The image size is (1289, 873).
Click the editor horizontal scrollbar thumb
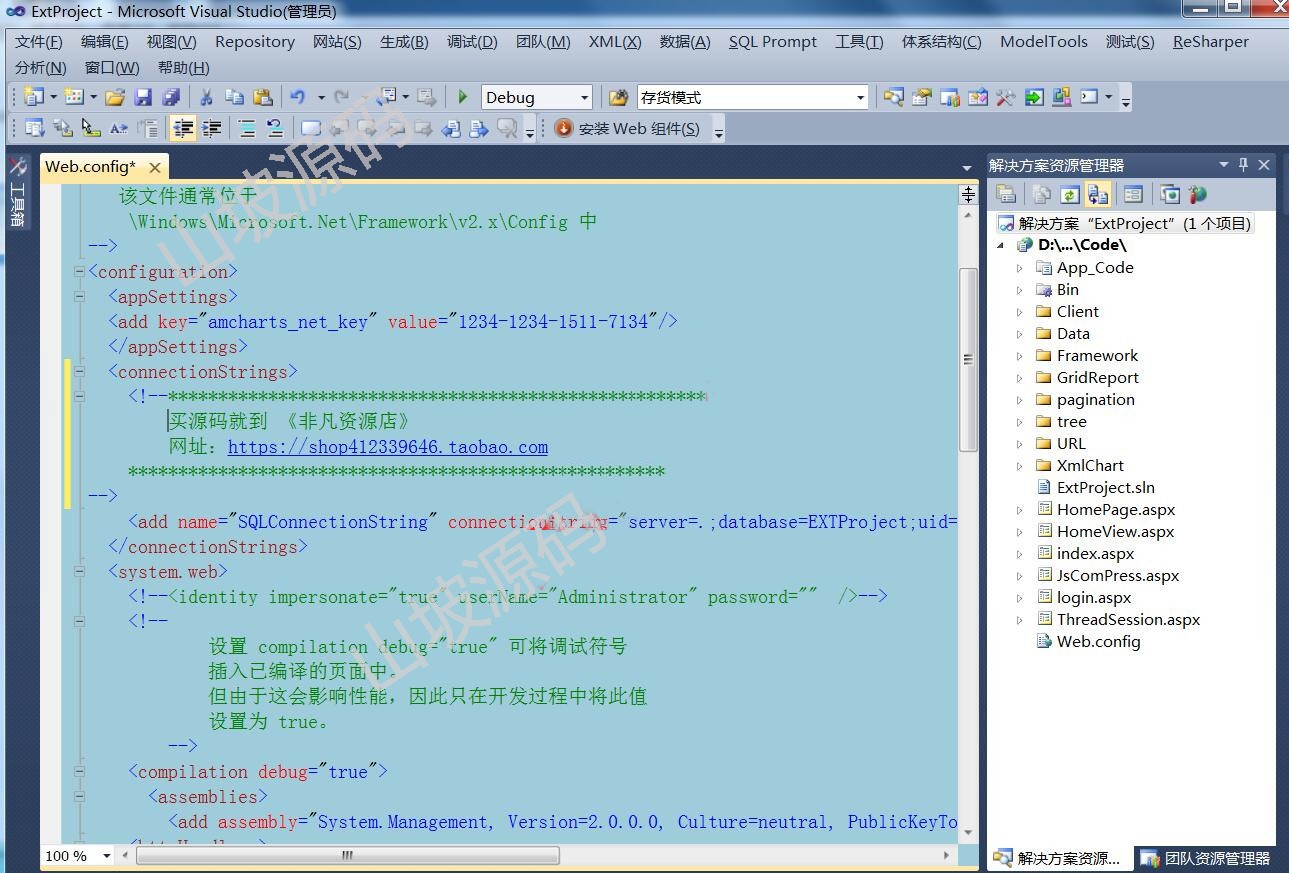348,856
